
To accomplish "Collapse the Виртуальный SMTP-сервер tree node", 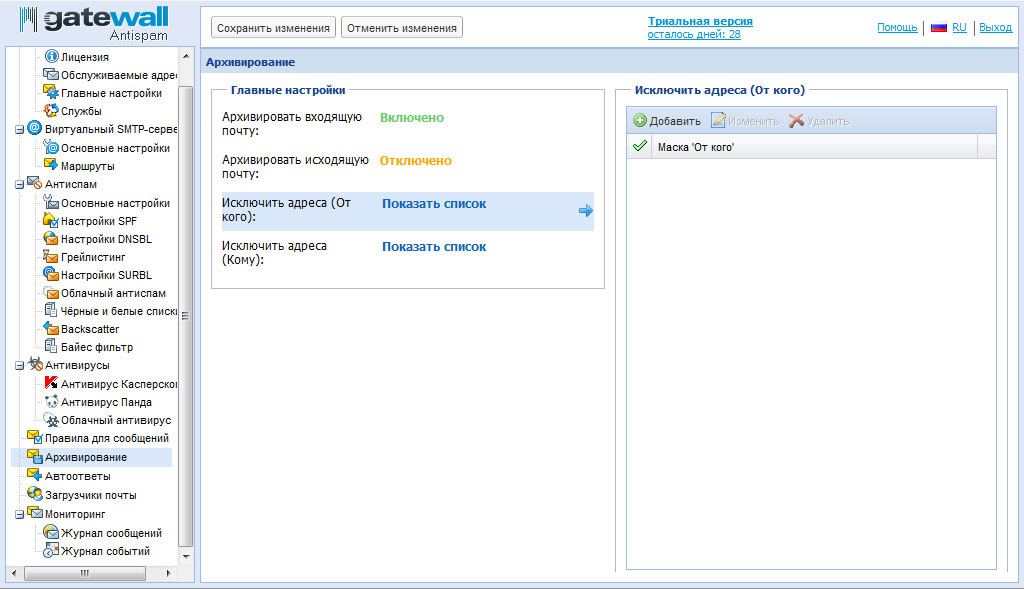I will [20, 130].
